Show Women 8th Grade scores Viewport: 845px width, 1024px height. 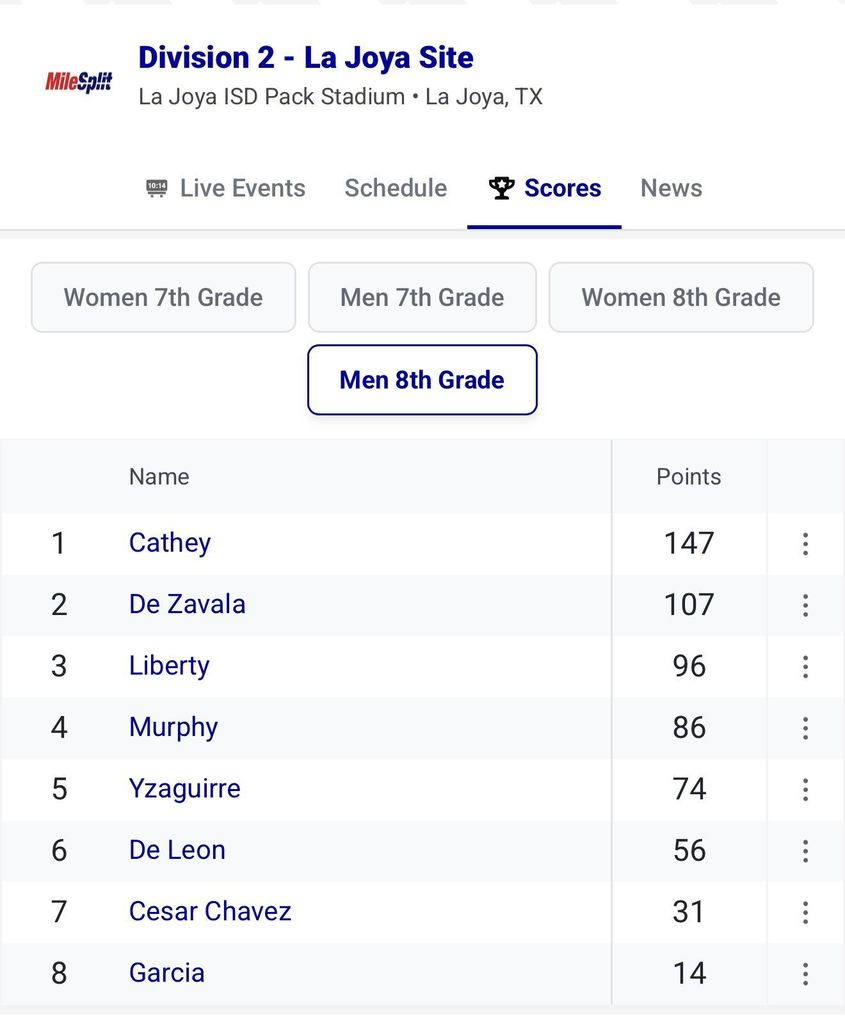681,297
